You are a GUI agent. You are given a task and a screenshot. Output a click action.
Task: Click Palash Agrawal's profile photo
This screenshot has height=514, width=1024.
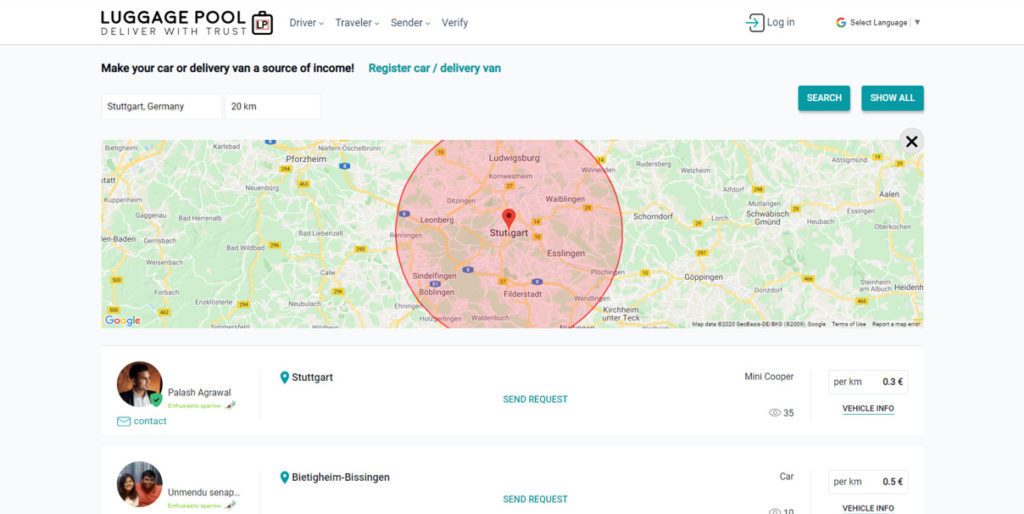click(x=139, y=384)
